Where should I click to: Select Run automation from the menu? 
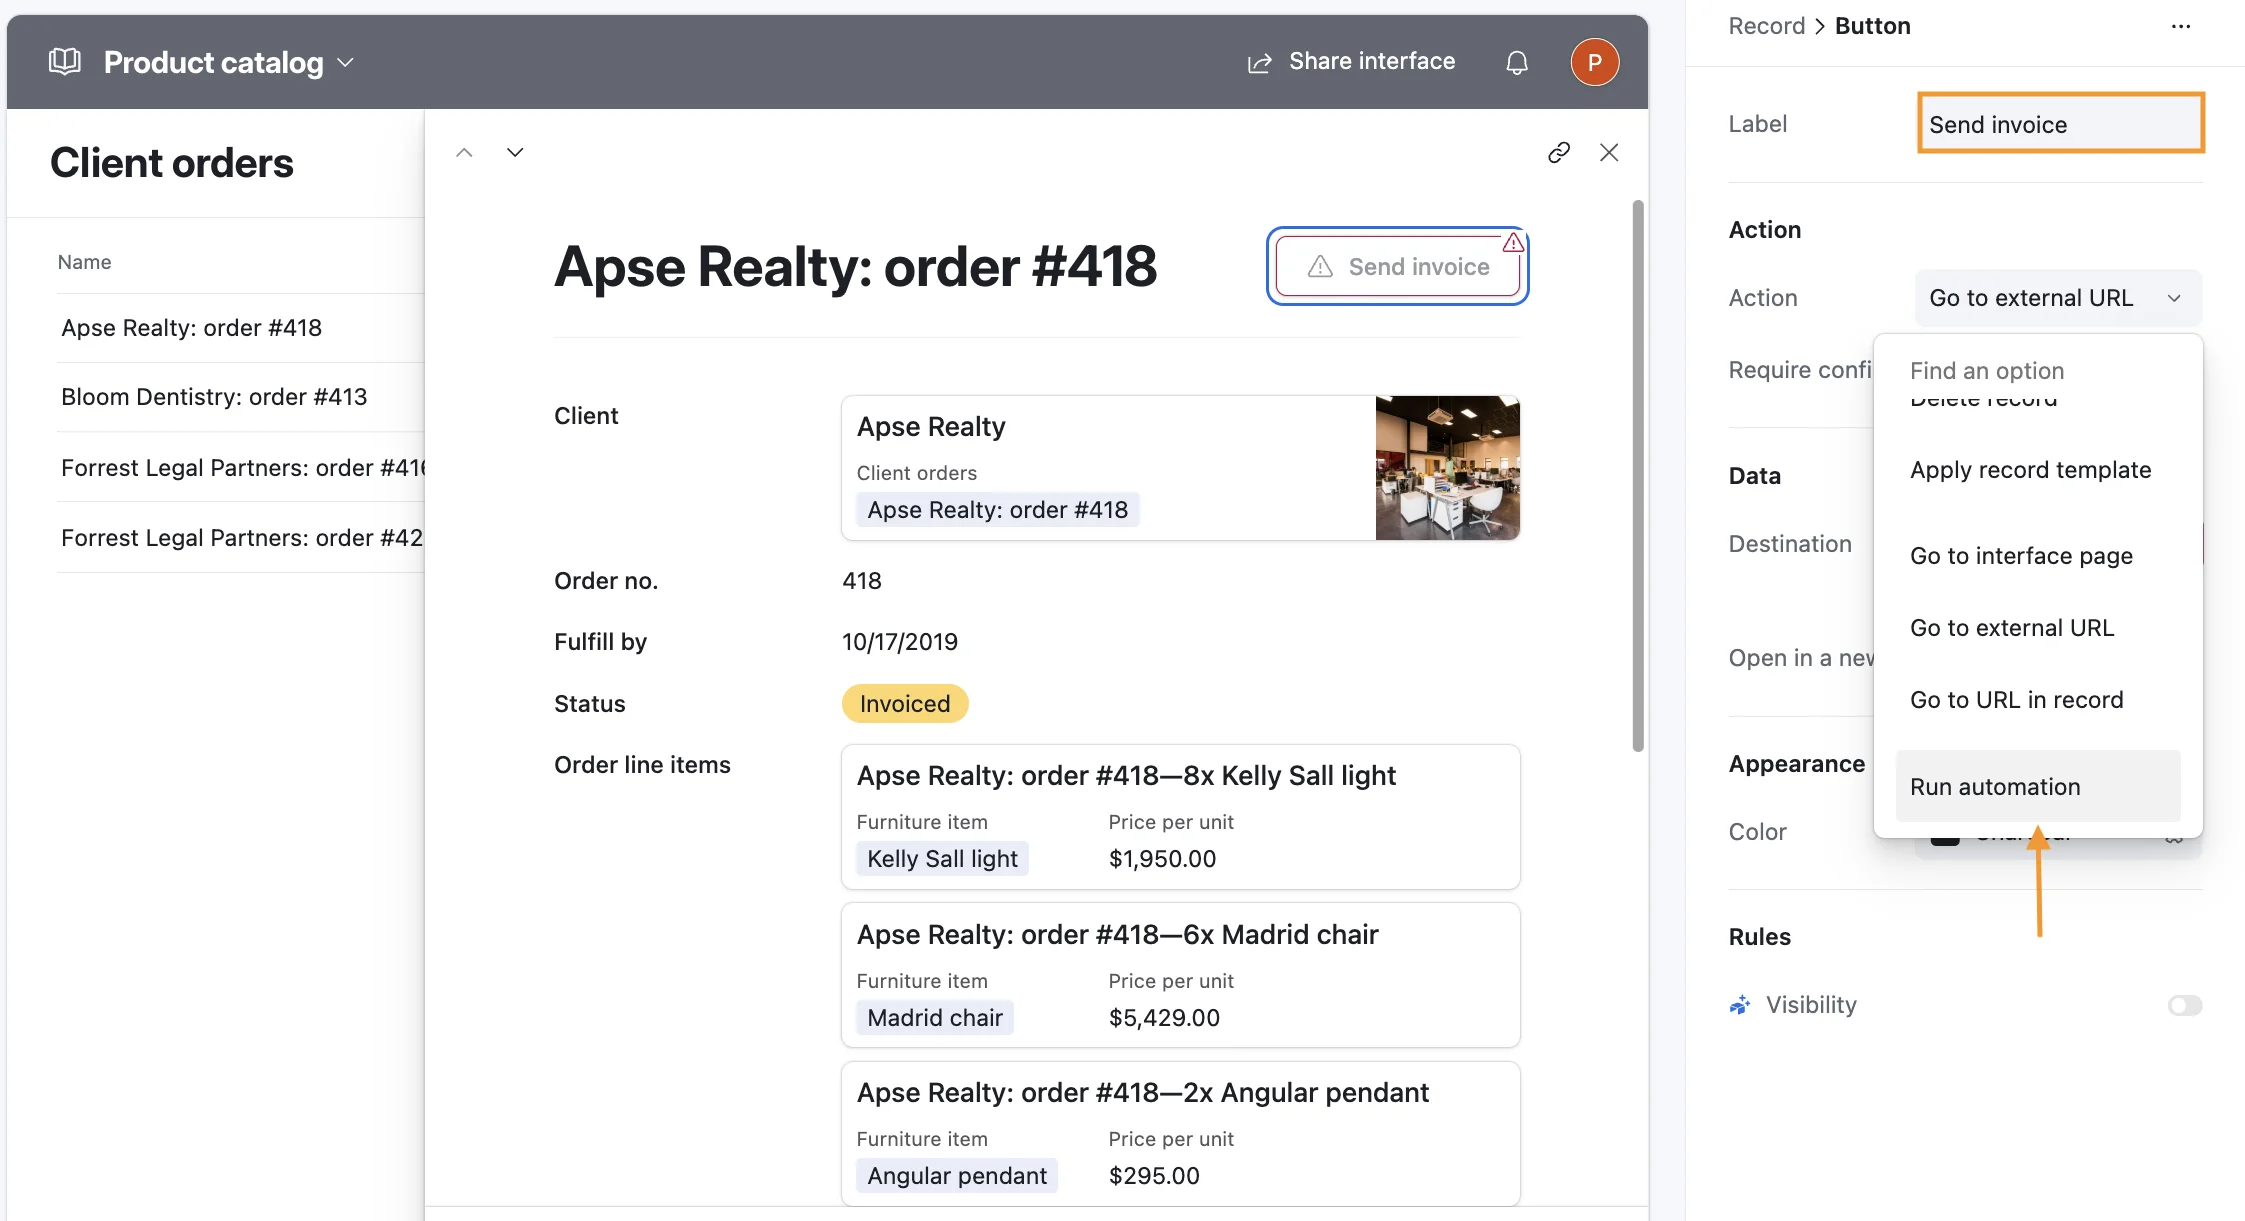point(1995,787)
